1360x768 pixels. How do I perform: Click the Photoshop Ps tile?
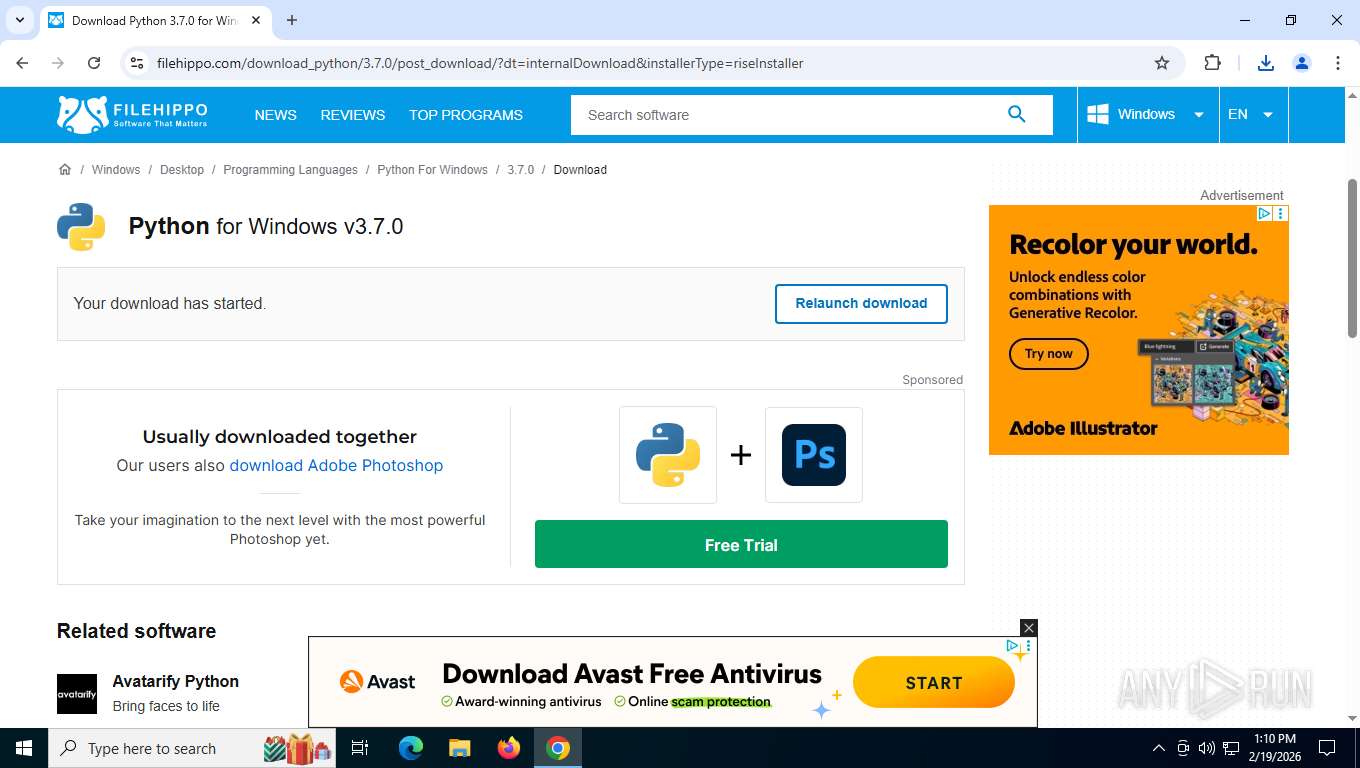pyautogui.click(x=814, y=455)
